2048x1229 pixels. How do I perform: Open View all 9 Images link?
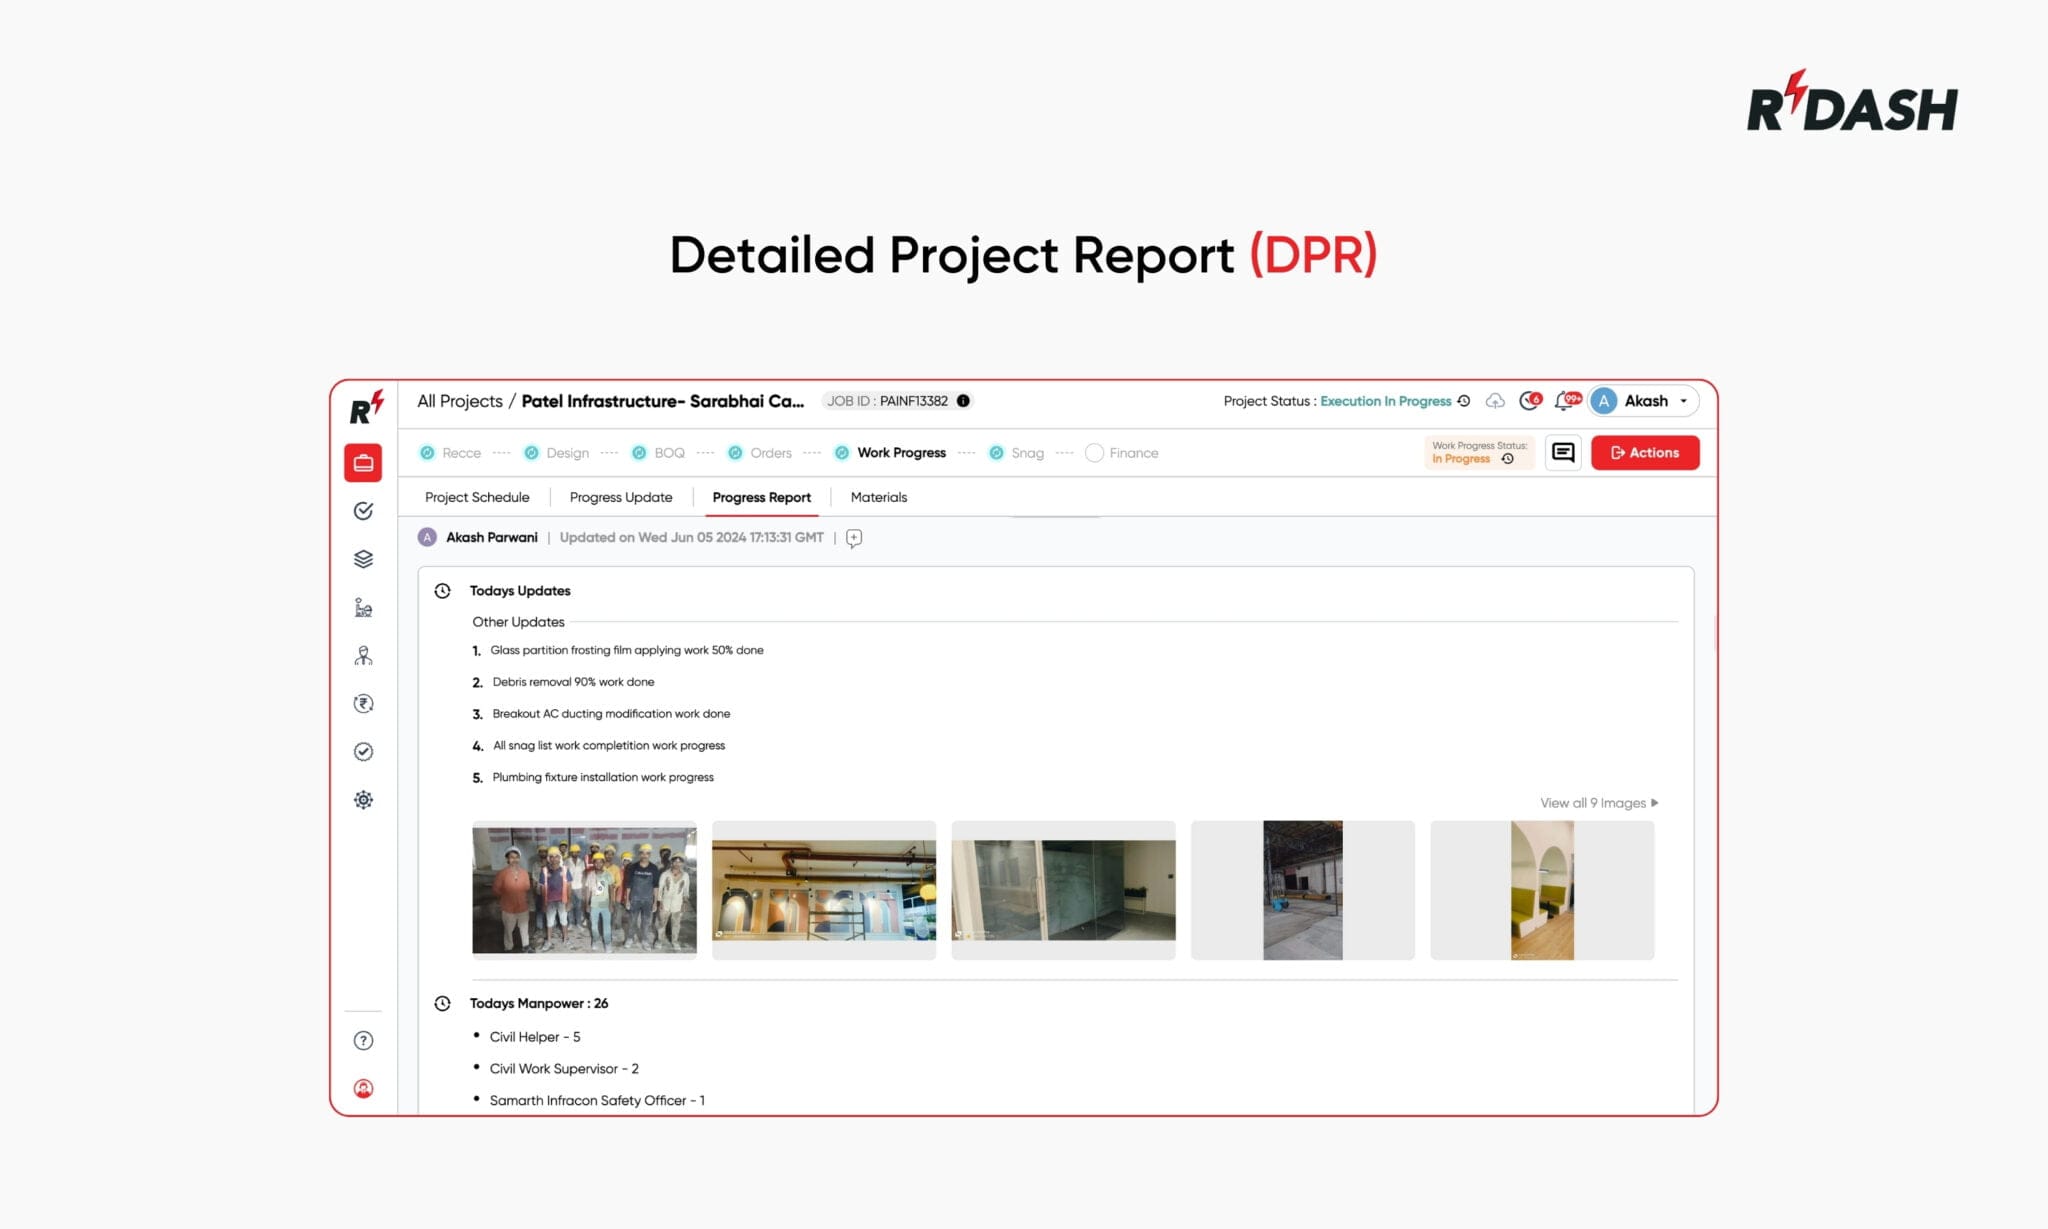(1595, 802)
